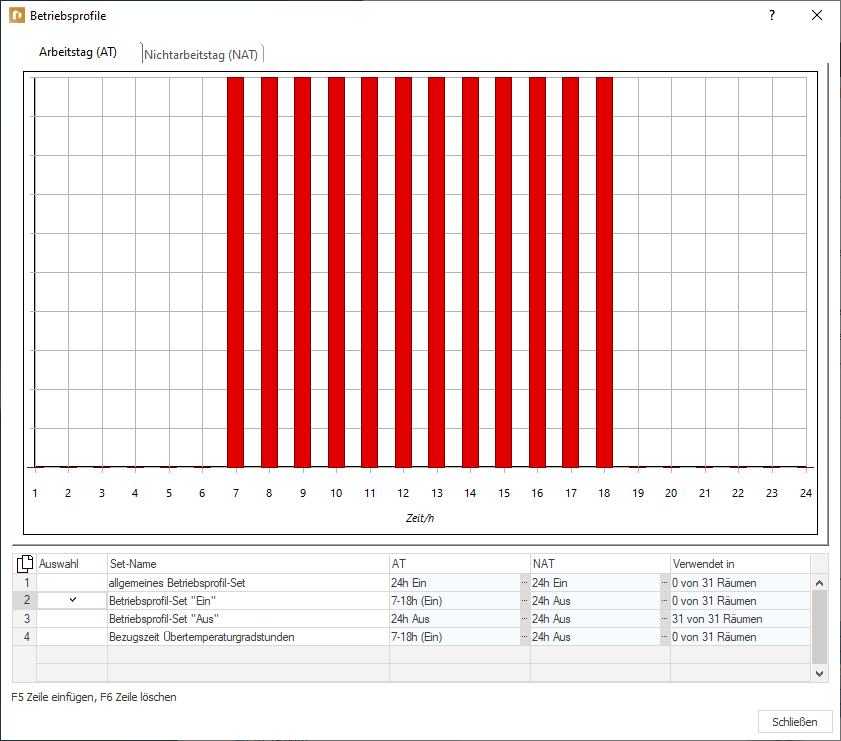Screen dimensions: 841x741
Task: Select row header number 3
Action: [x=27, y=619]
